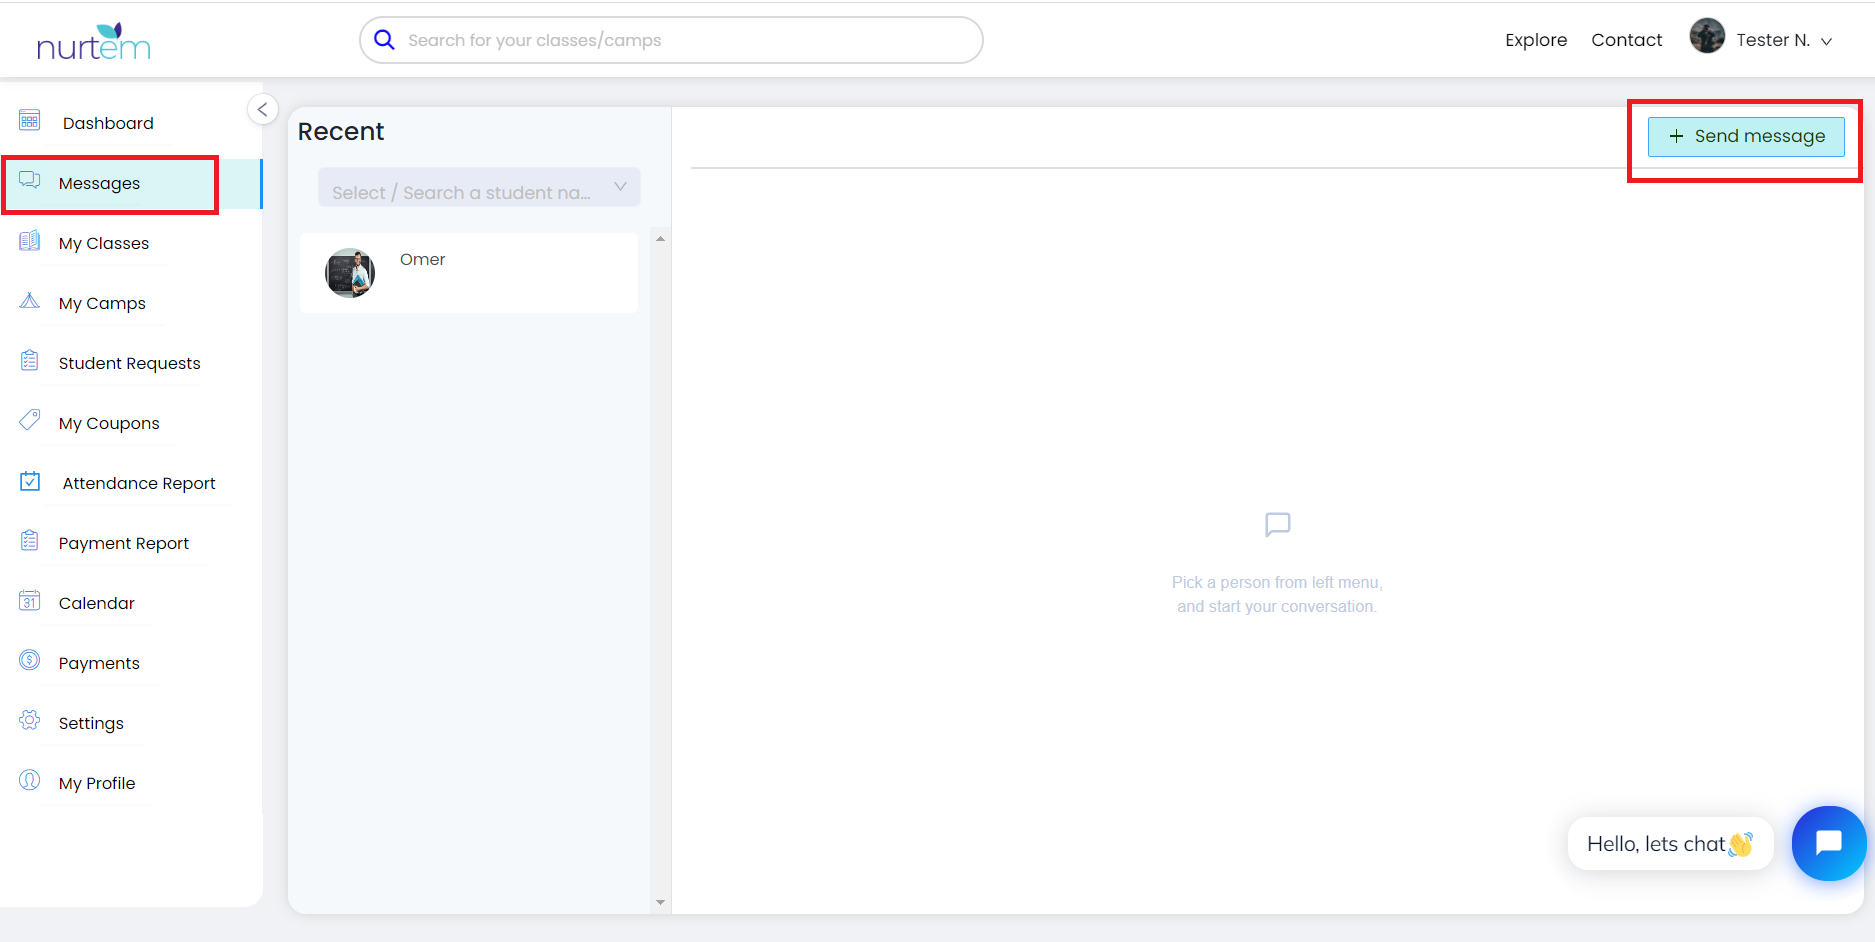1875x942 pixels.
Task: Open the live chat bubble button
Action: [1829, 843]
